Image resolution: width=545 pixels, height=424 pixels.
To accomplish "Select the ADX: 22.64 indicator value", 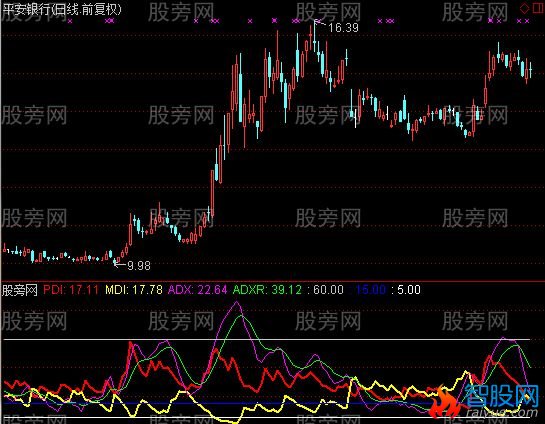I will click(x=197, y=290).
